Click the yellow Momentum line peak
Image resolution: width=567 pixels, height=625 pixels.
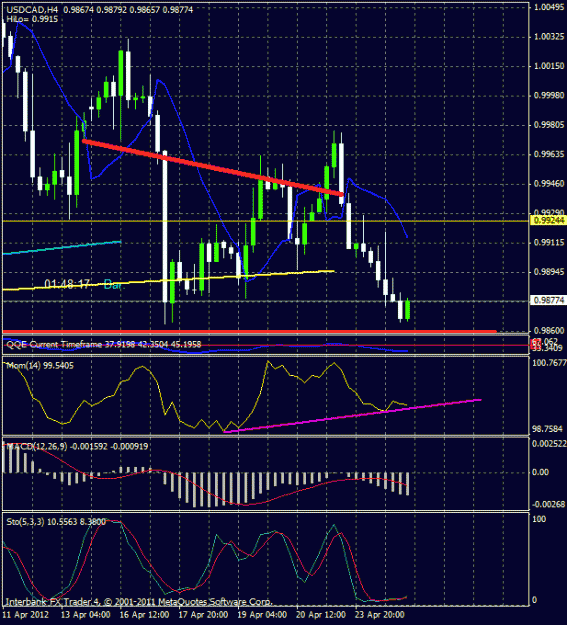click(268, 362)
